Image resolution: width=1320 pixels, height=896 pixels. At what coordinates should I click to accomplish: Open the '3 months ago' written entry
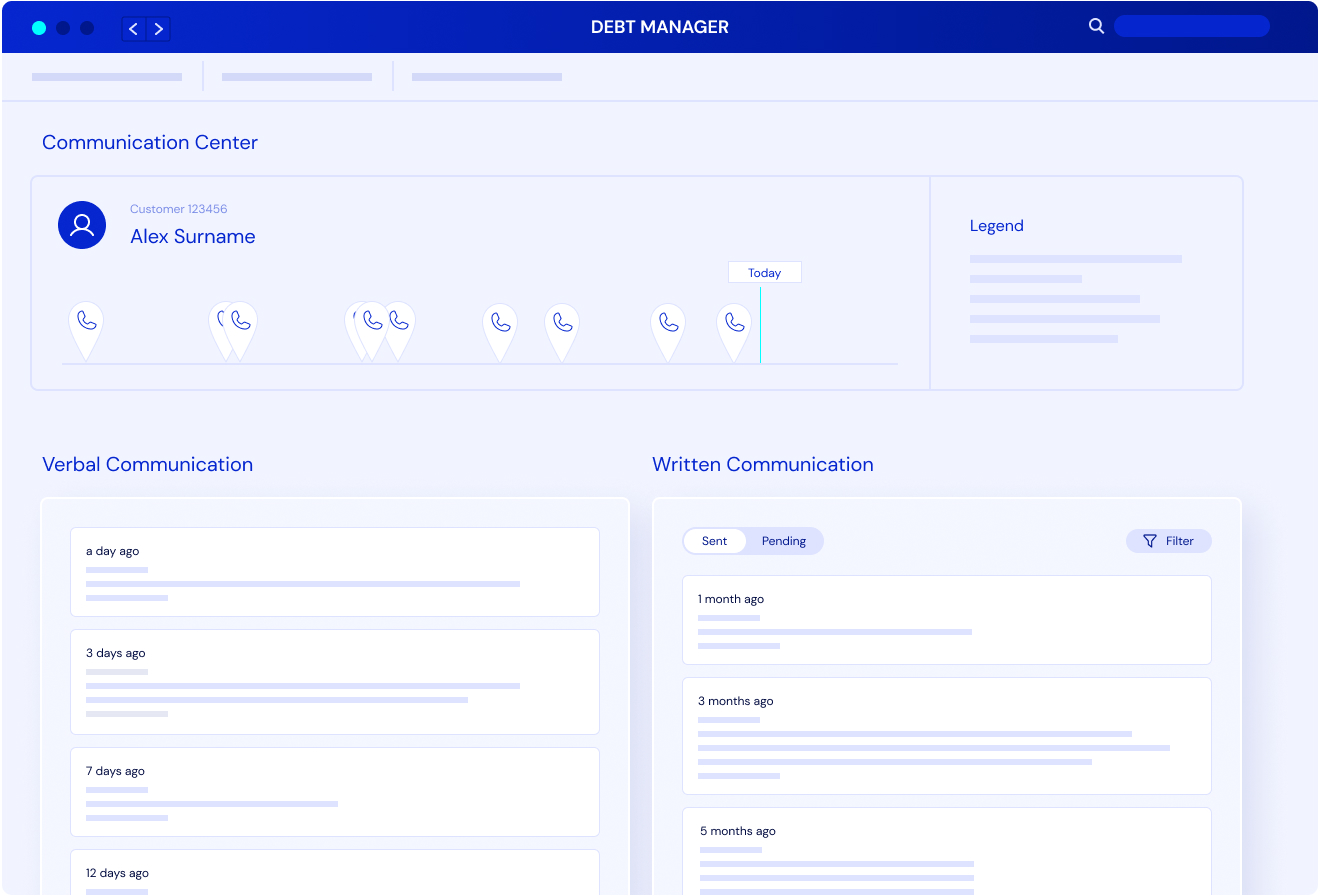tap(946, 736)
